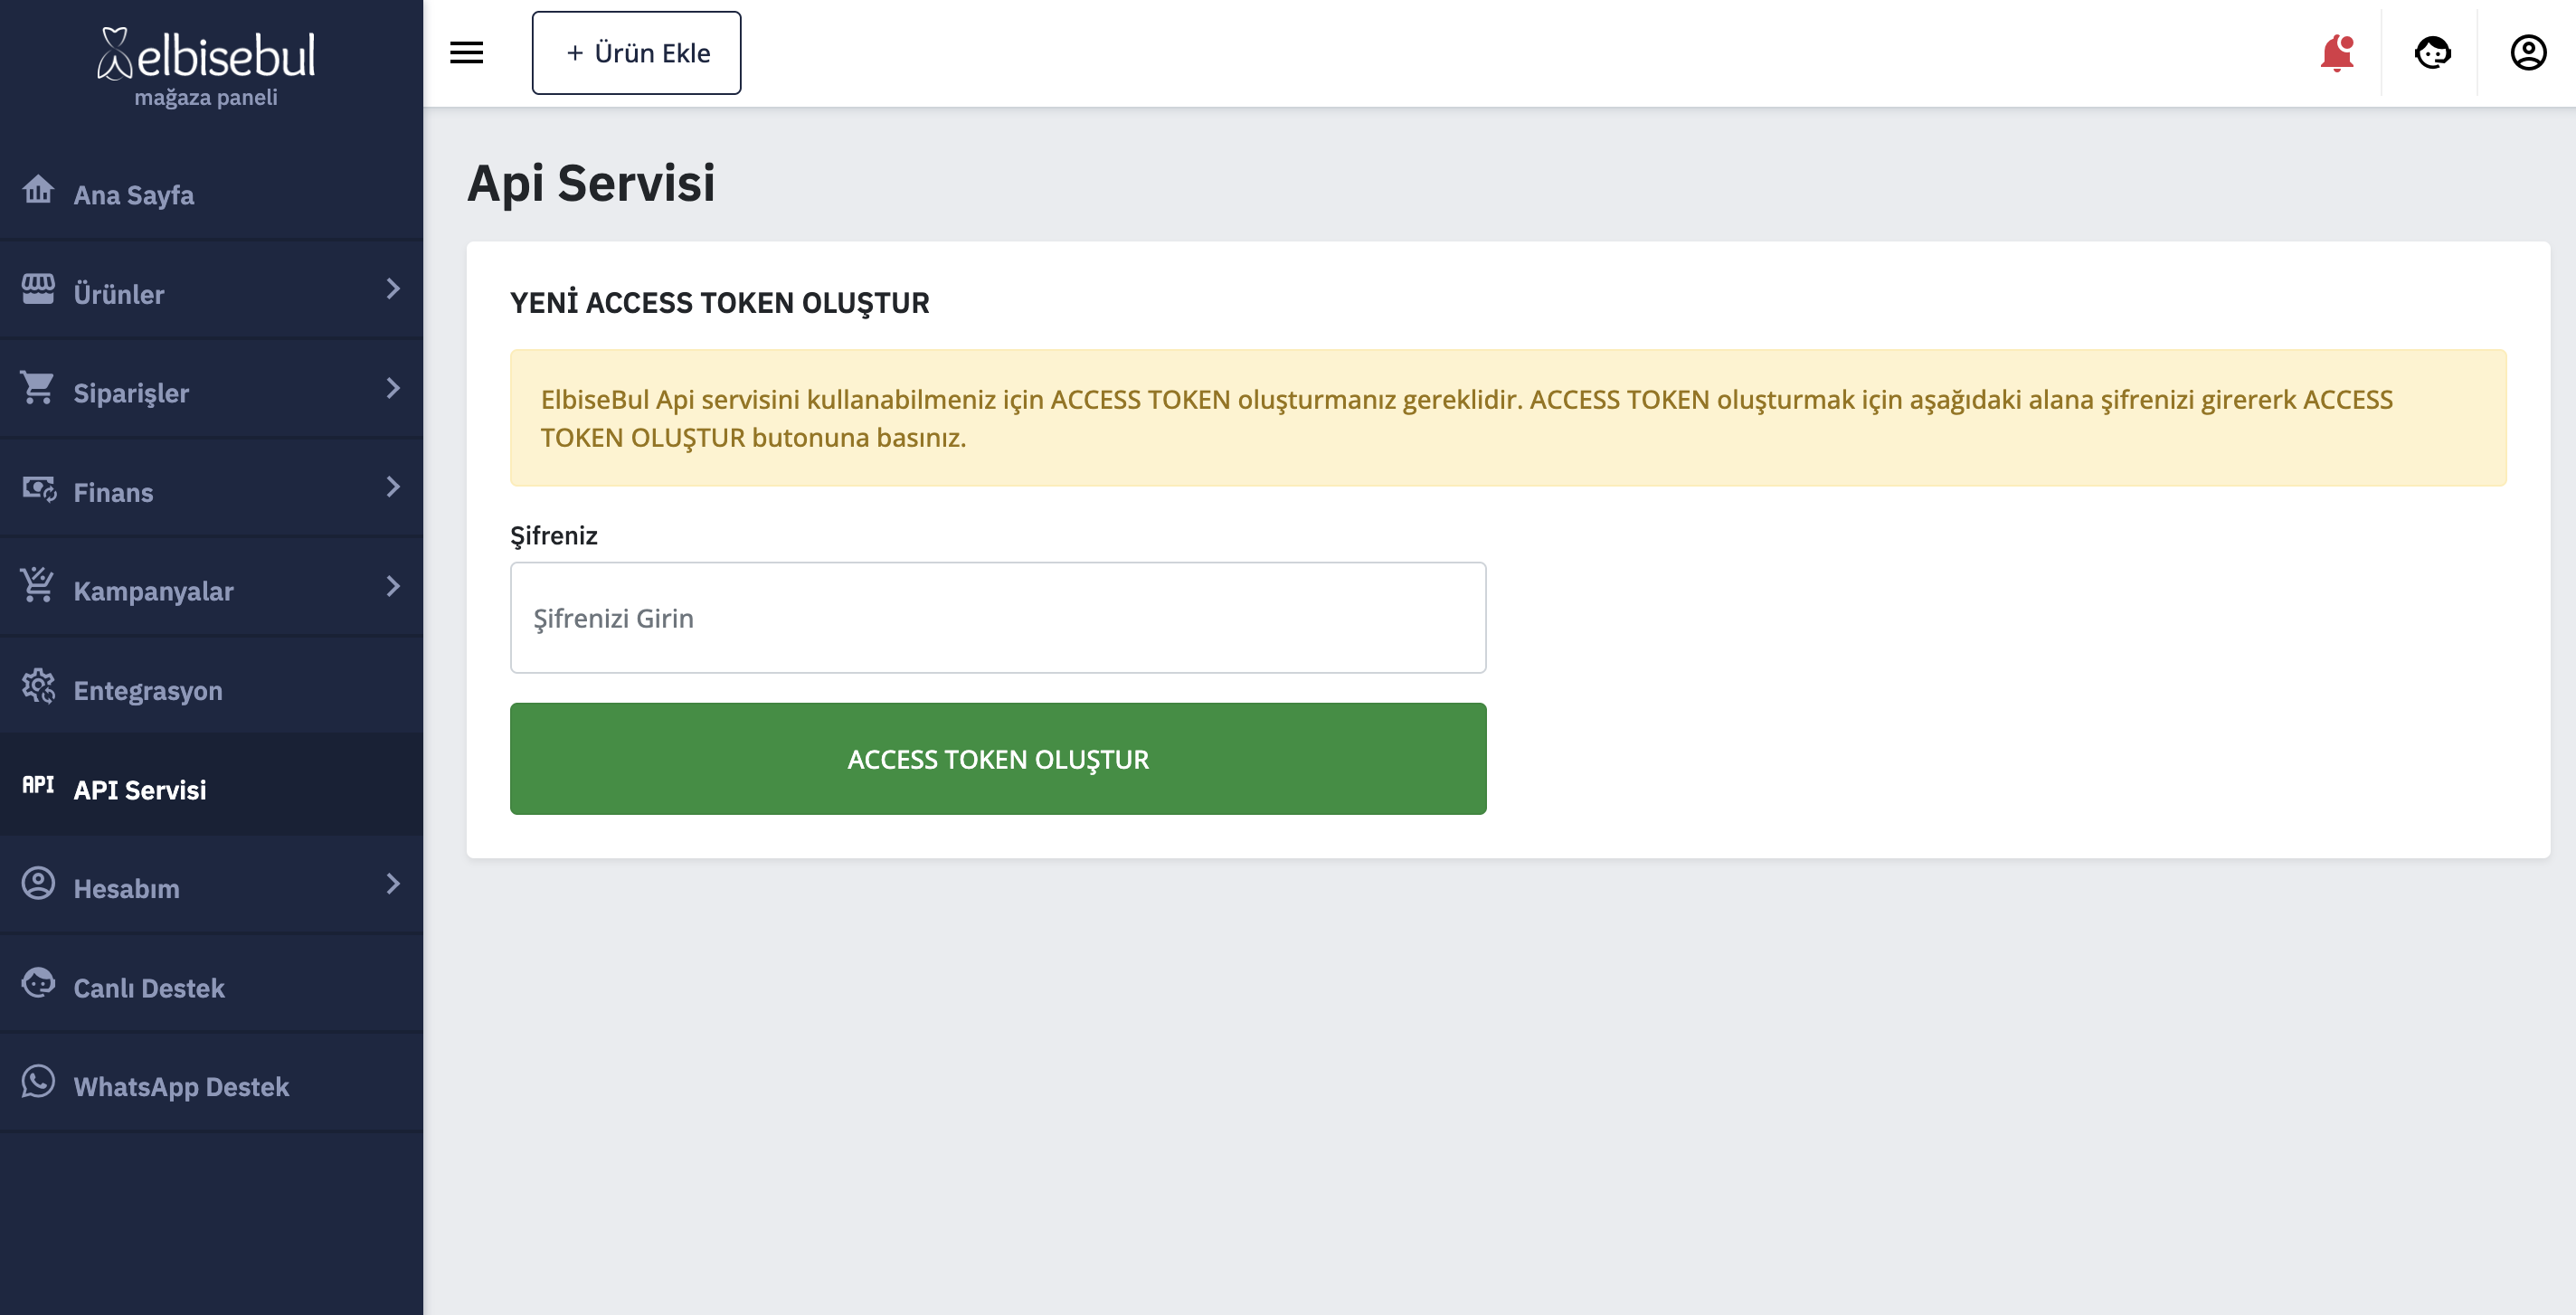Click the Ürün Ekle button

pyautogui.click(x=636, y=53)
